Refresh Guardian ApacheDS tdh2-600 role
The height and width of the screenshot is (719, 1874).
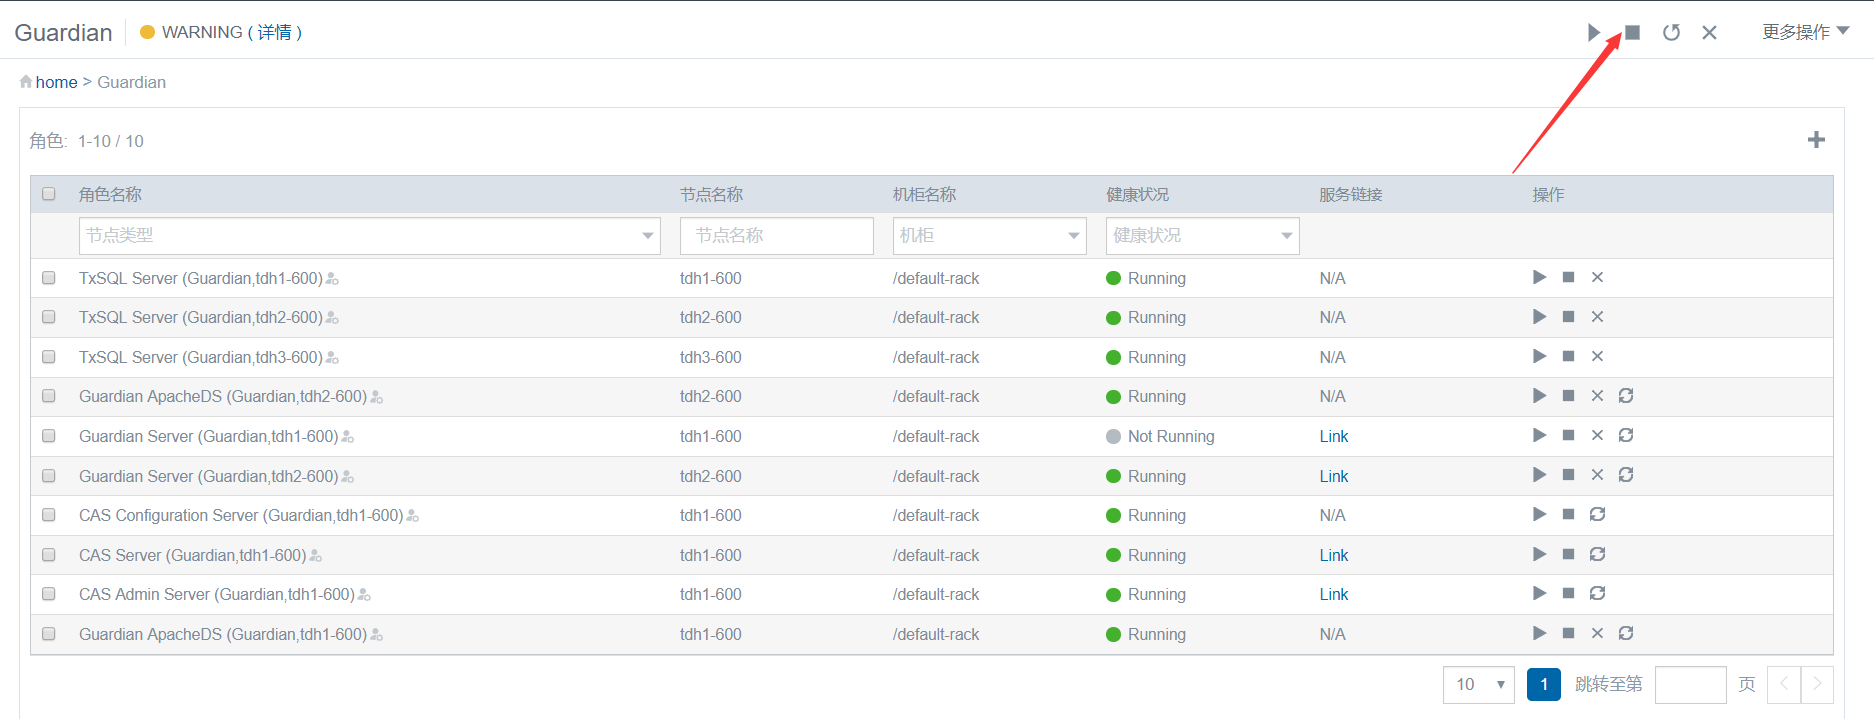tap(1626, 396)
